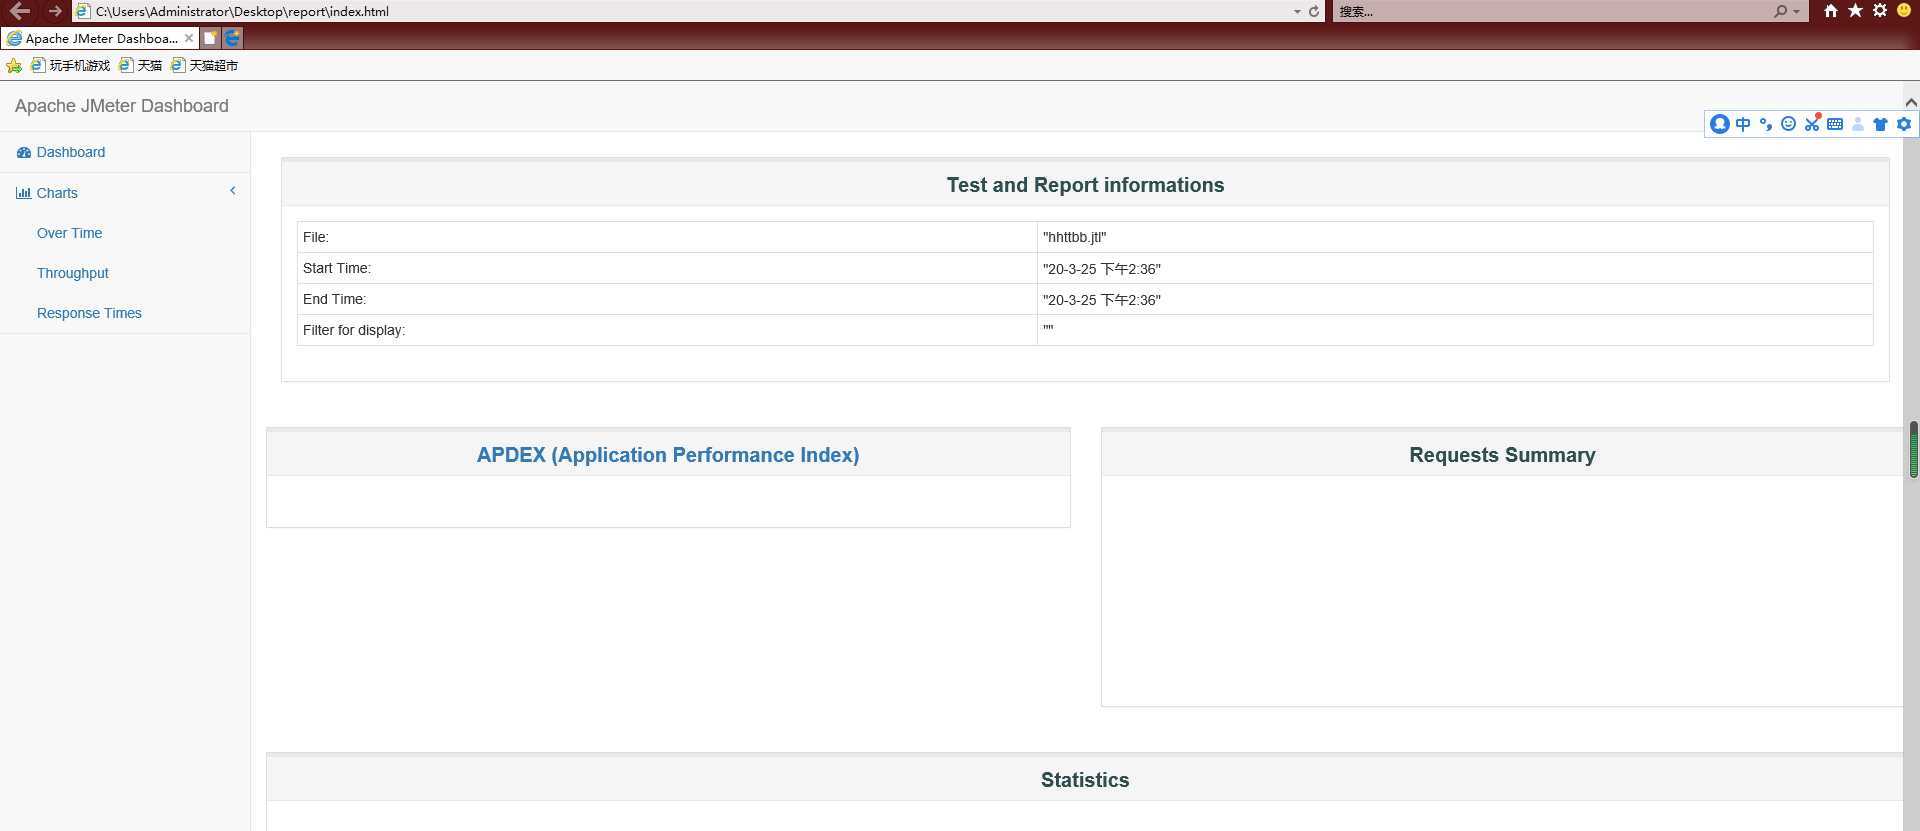Open the favorites star in the browser toolbar

point(1856,11)
